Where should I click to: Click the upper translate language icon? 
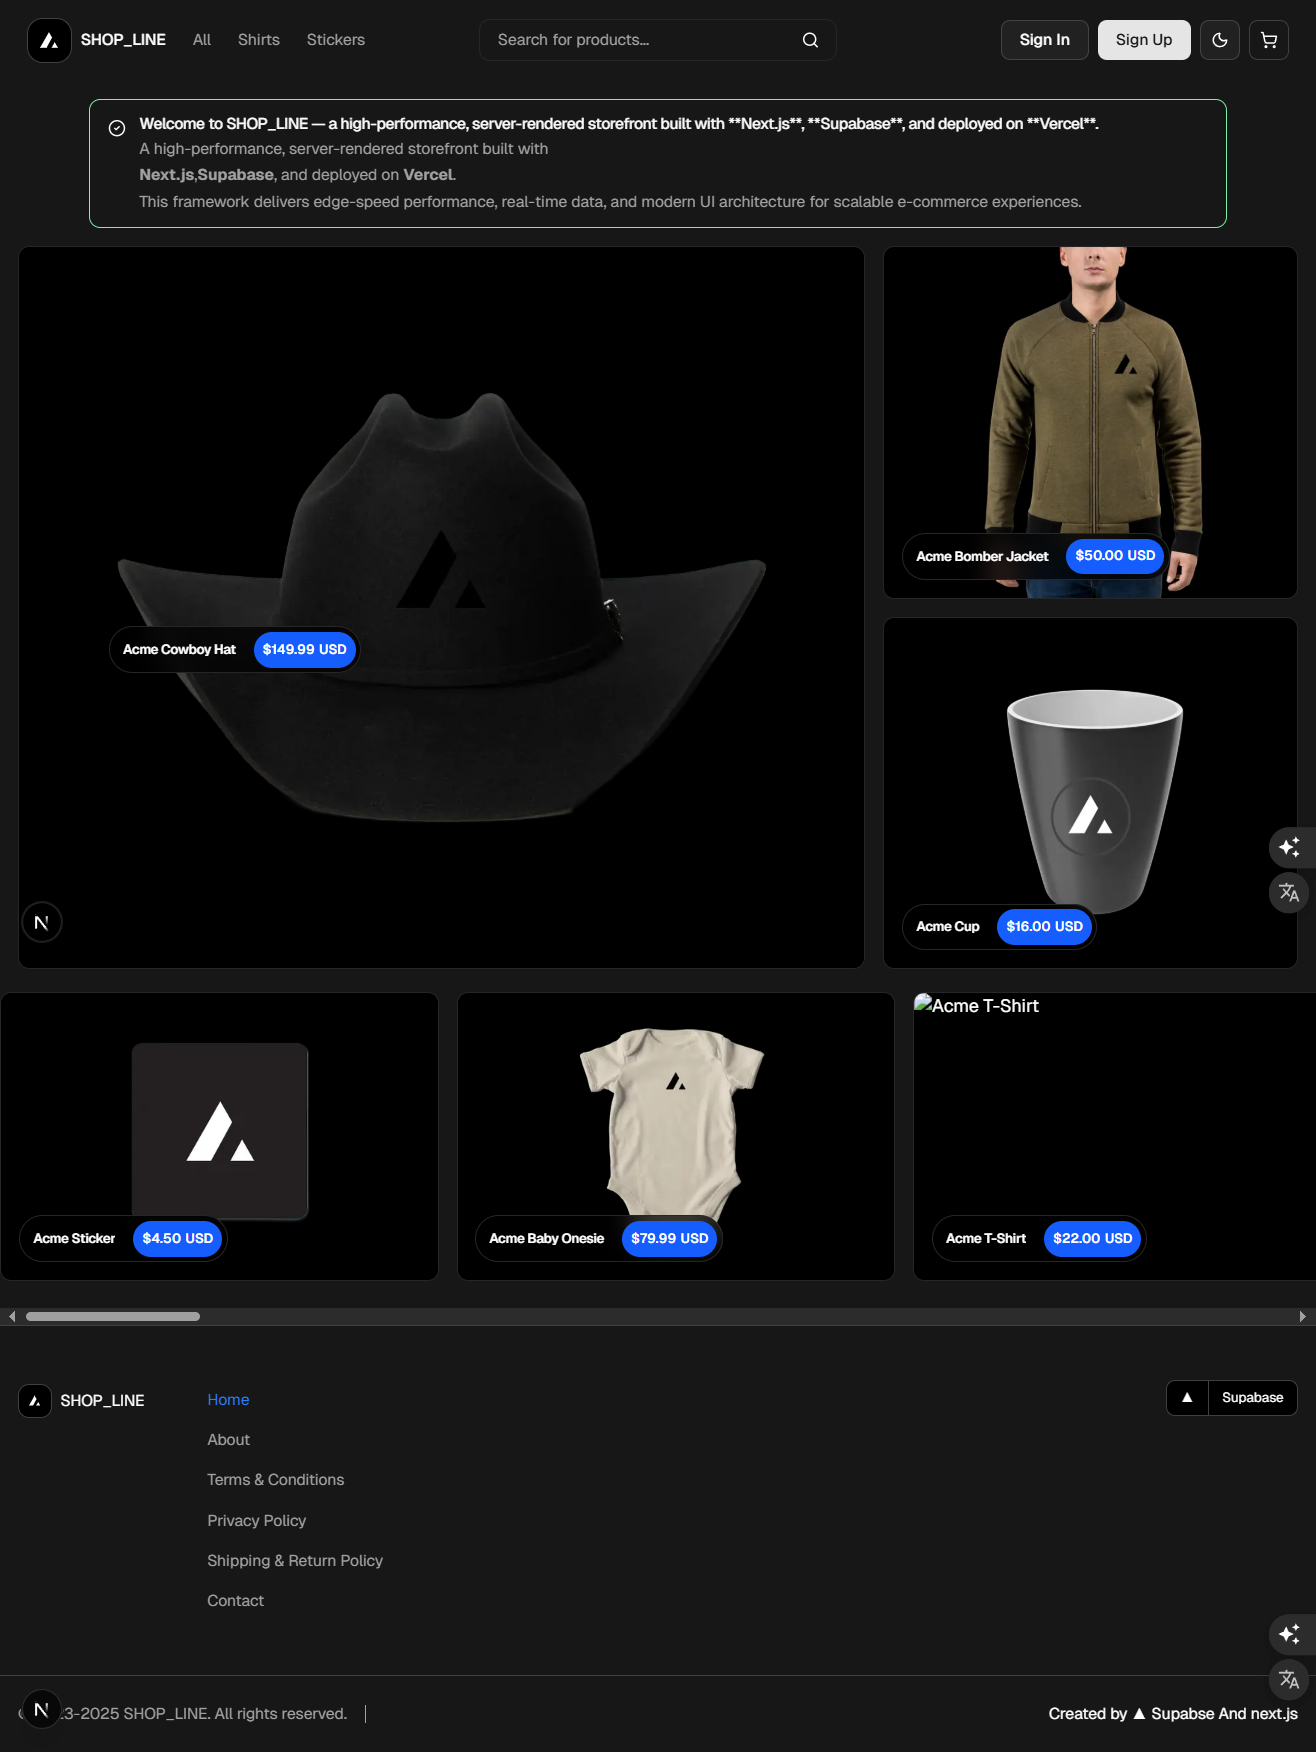pos(1289,892)
